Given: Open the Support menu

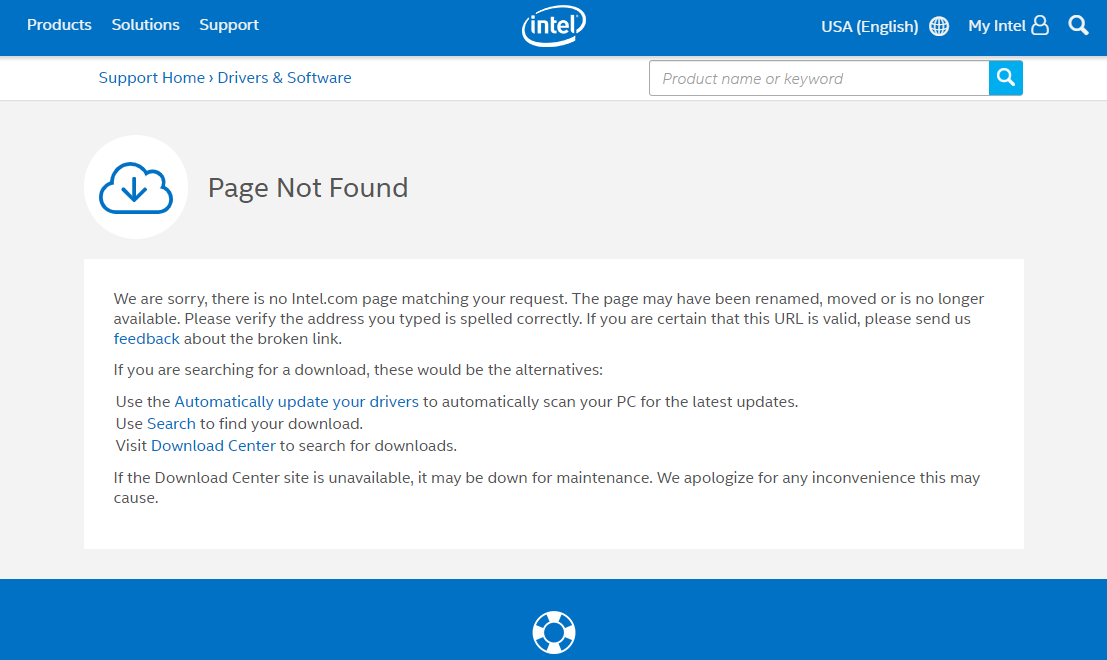Looking at the screenshot, I should coord(229,25).
